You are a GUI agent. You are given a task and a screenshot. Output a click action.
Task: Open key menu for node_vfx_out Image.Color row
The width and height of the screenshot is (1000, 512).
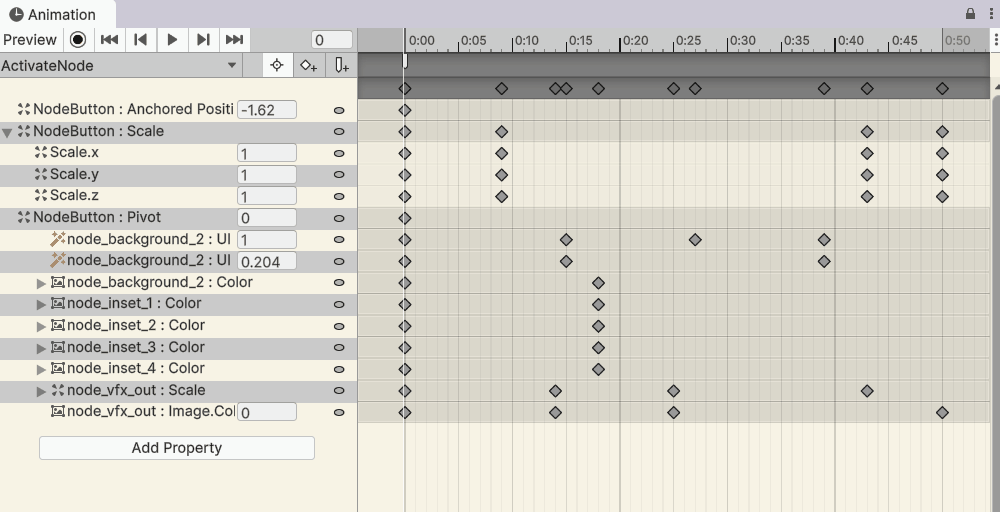[x=339, y=413]
